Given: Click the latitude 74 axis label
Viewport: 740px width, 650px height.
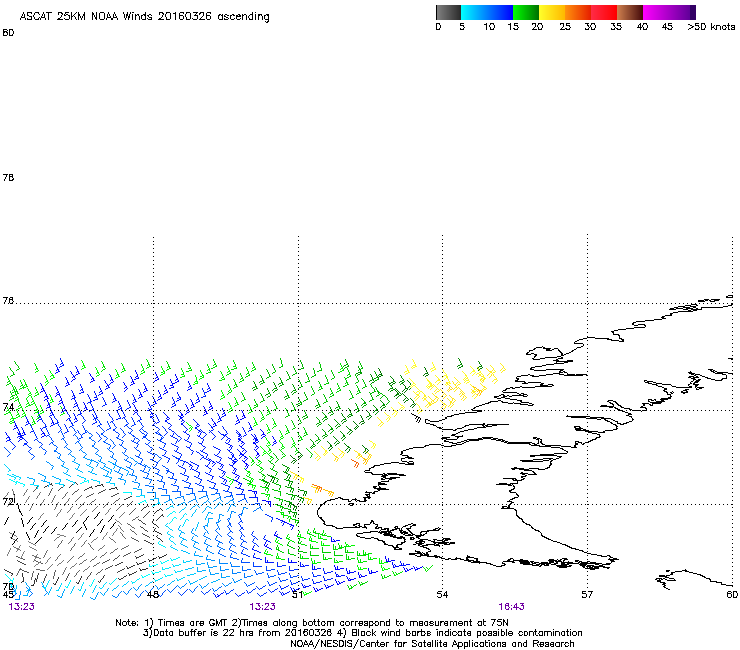Looking at the screenshot, I should tap(8, 407).
